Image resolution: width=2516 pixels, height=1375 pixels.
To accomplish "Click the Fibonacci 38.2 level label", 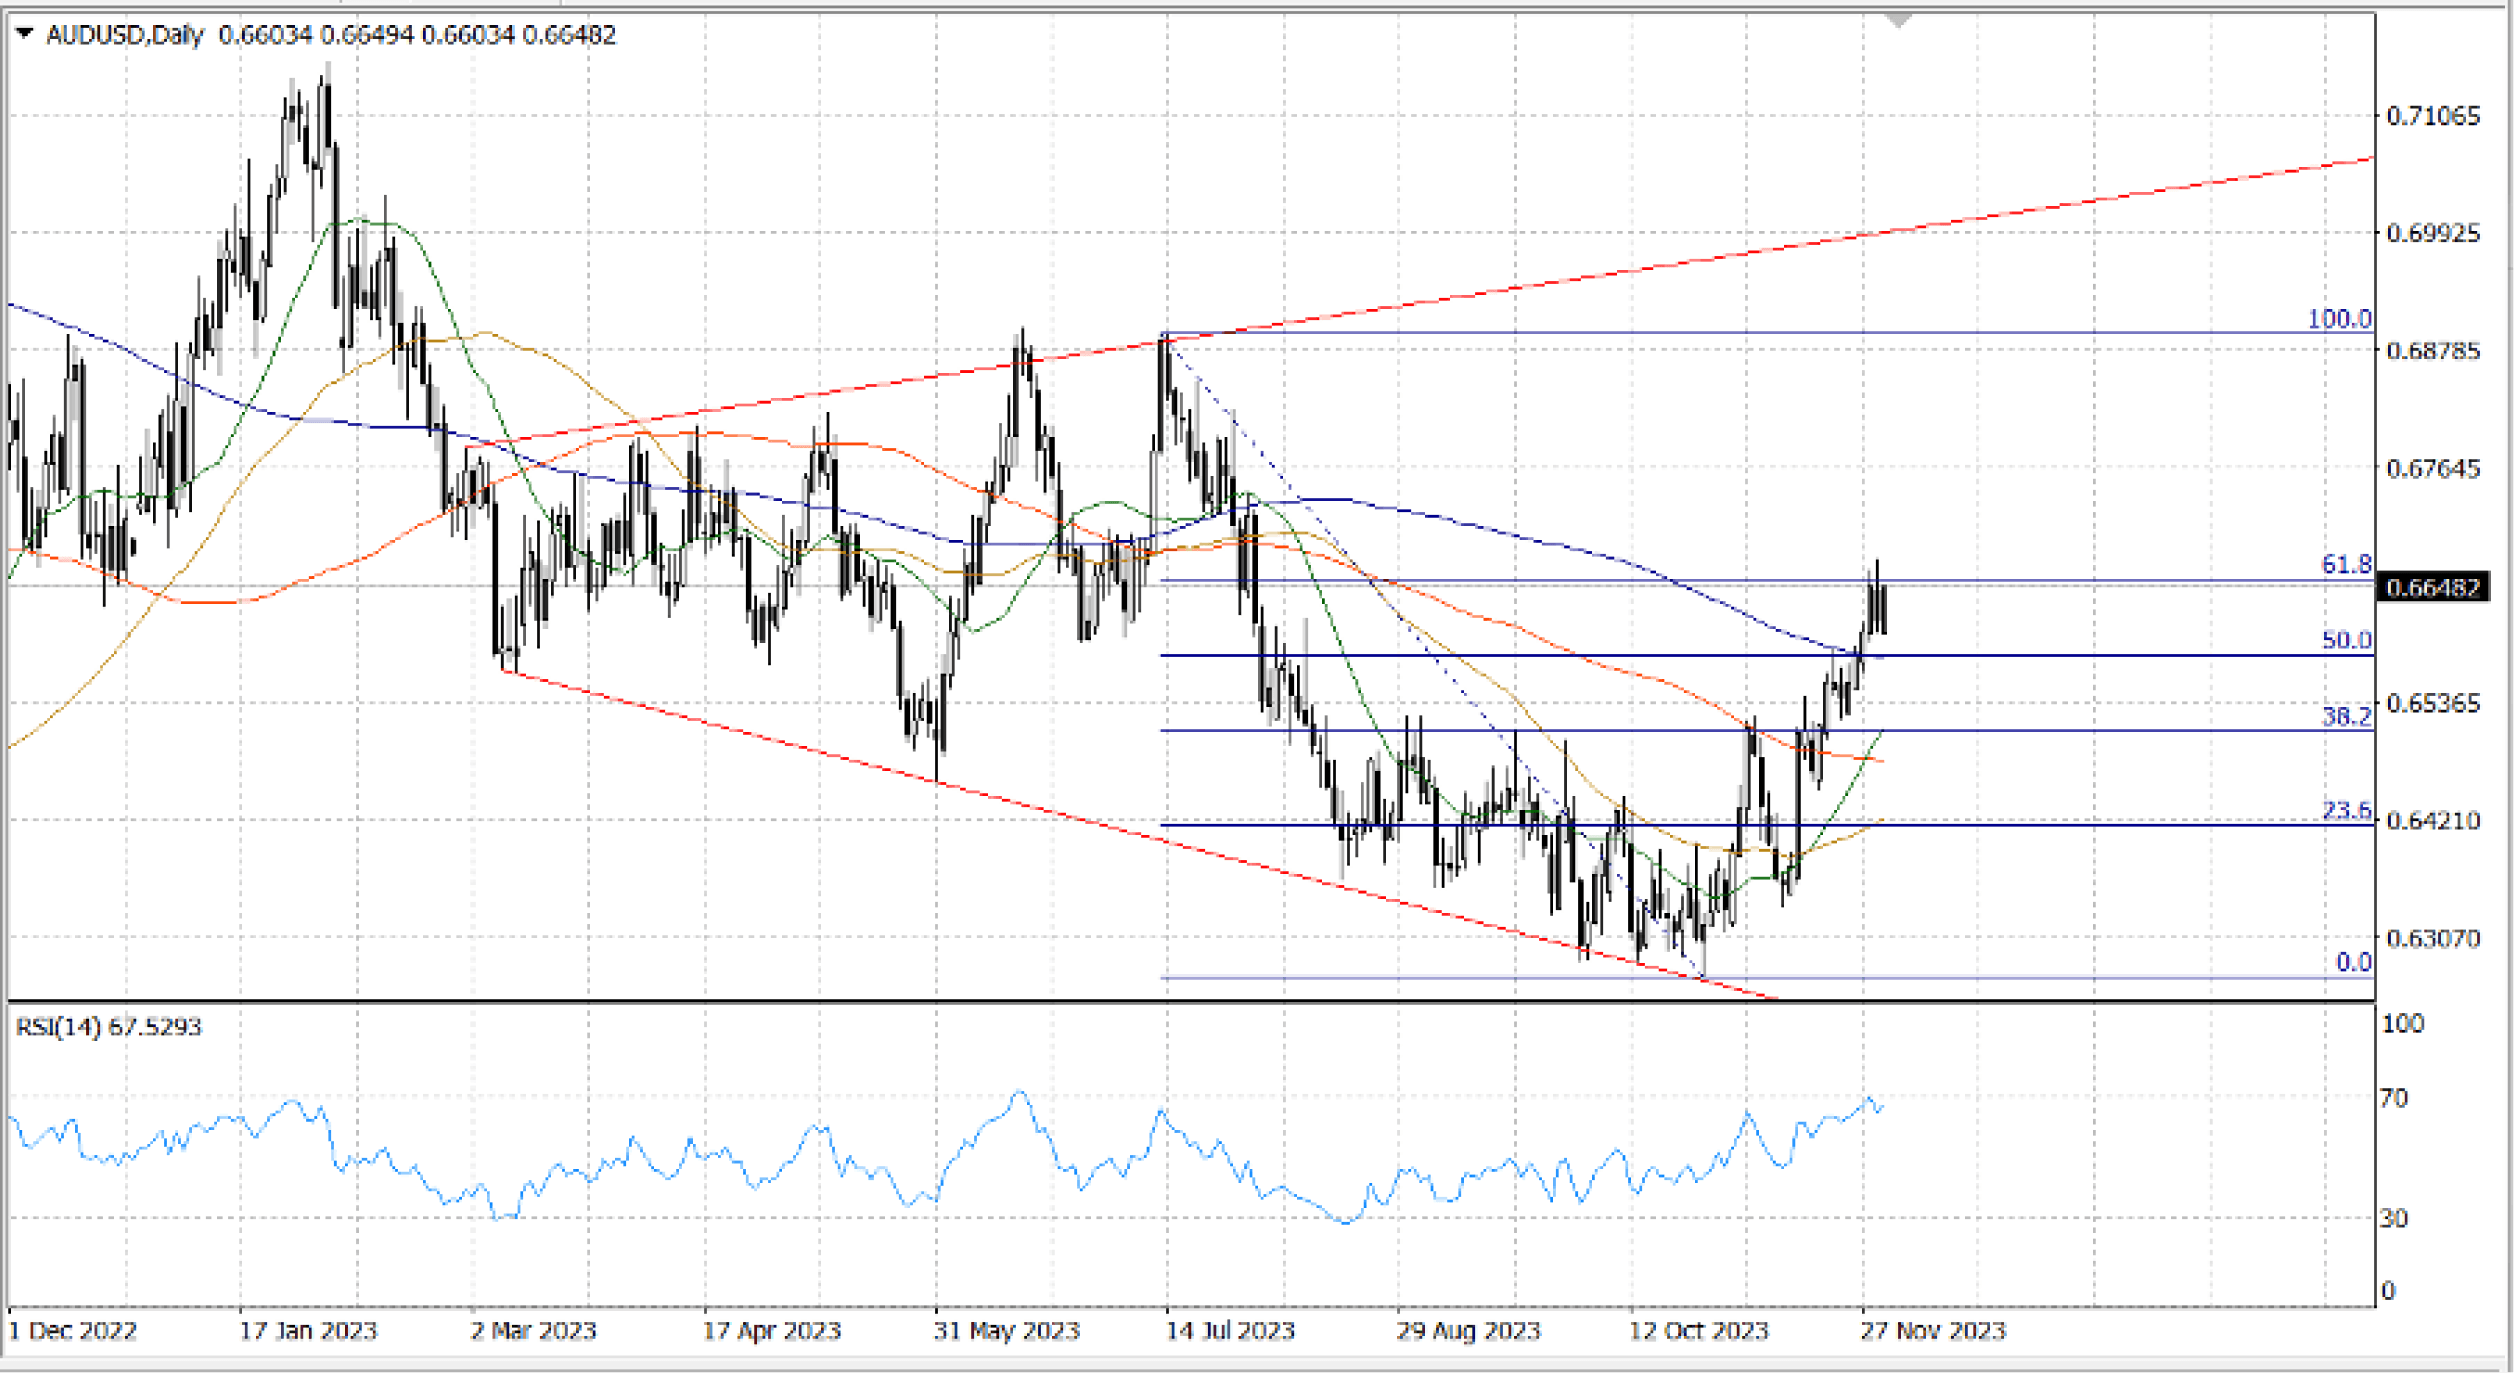I will pyautogui.click(x=2345, y=716).
